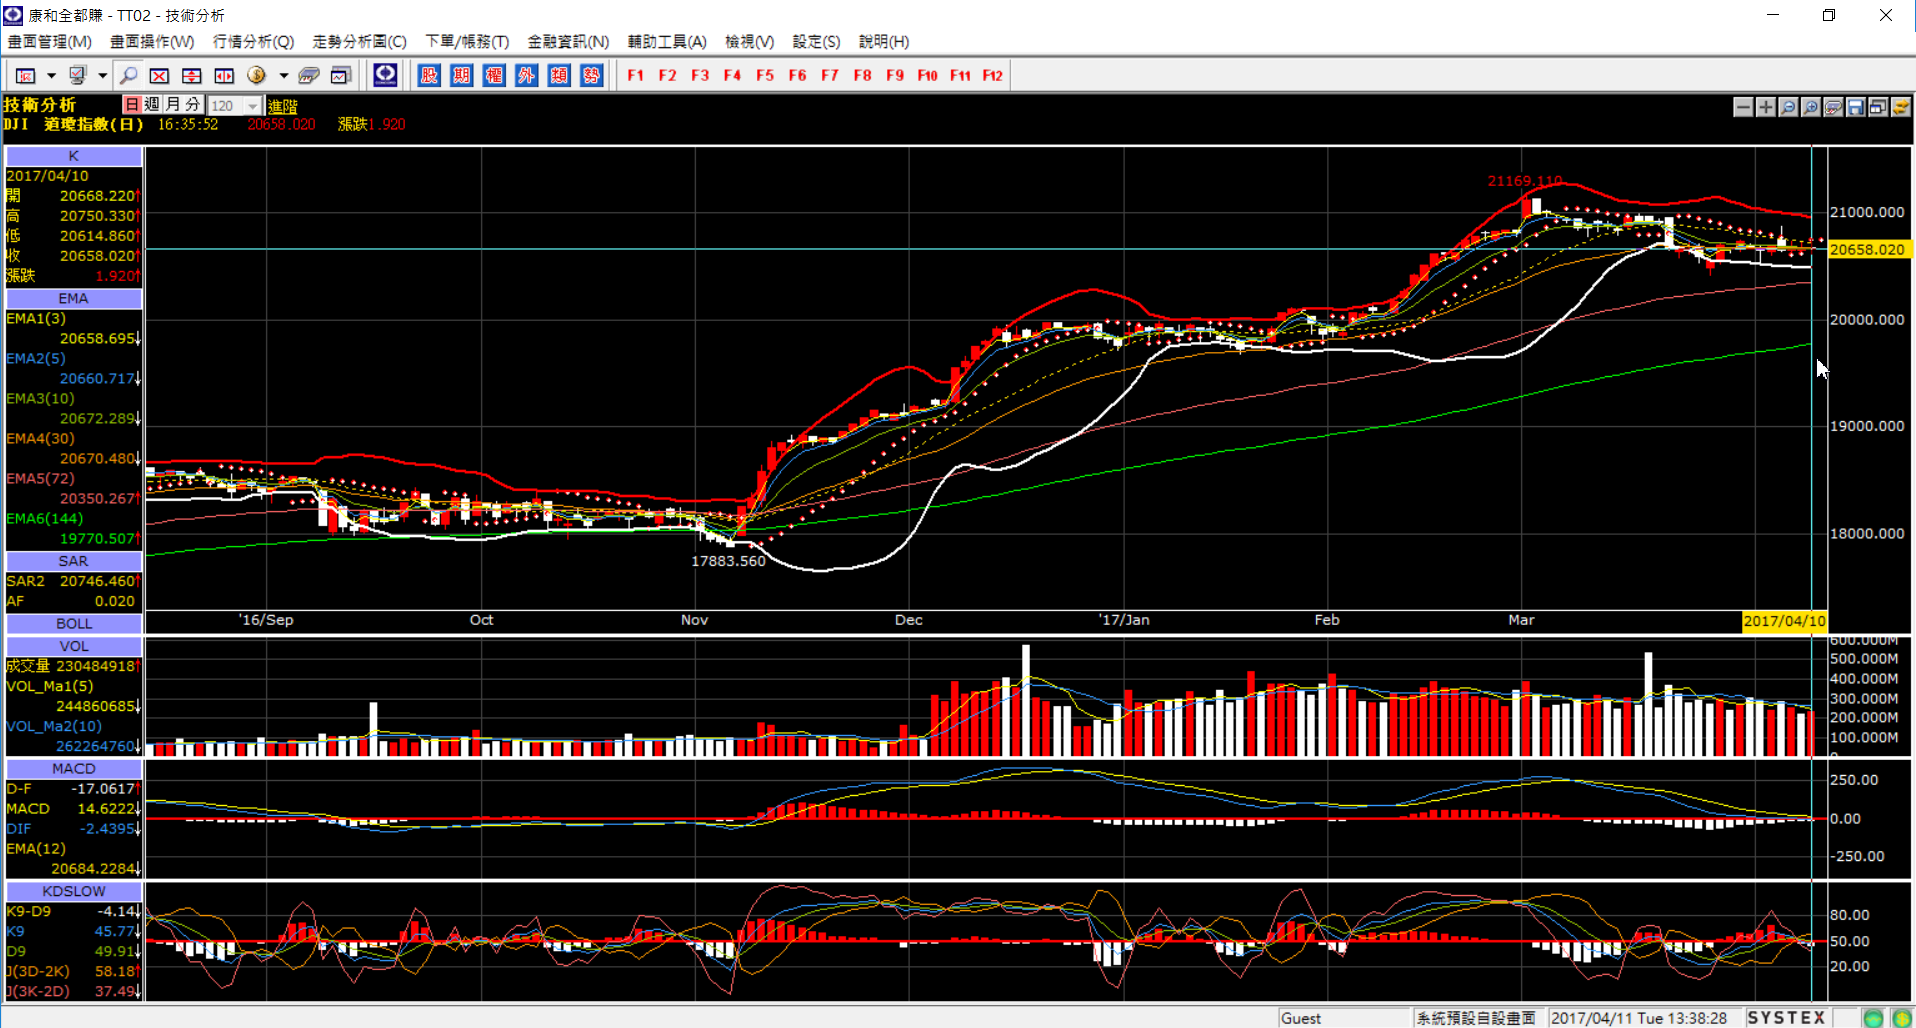Image resolution: width=1916 pixels, height=1028 pixels.
Task: Click the 2017/04/10 date marker on axis
Action: [x=1784, y=621]
